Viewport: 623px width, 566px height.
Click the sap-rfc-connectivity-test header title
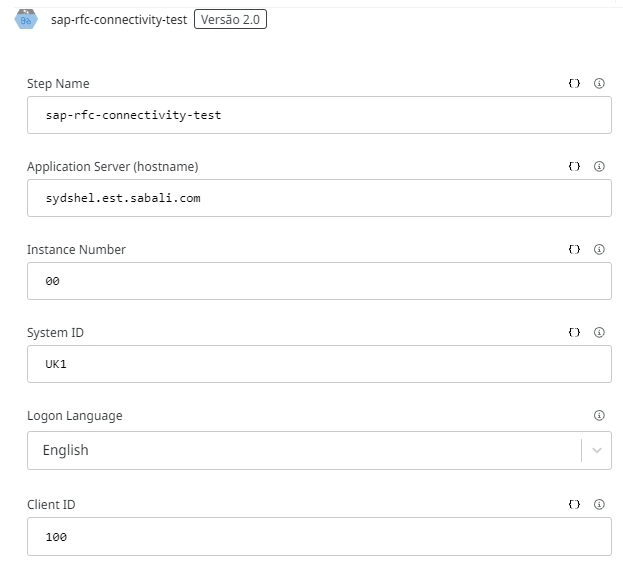tap(118, 19)
